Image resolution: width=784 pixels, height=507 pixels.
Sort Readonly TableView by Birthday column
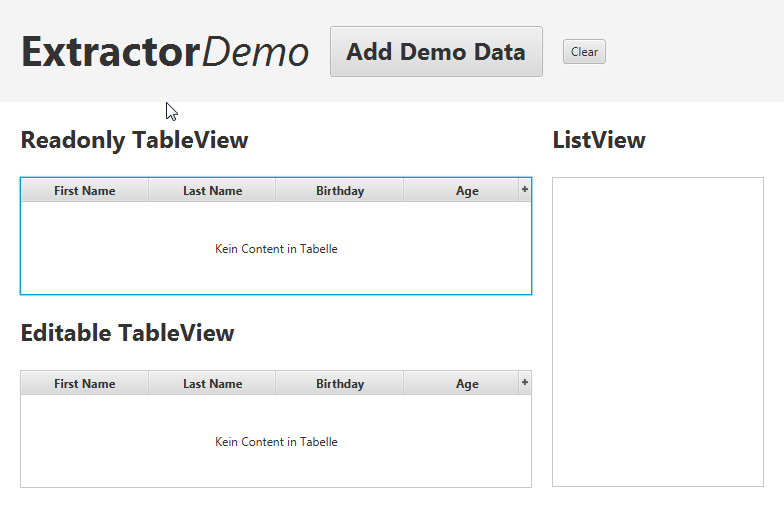click(x=340, y=190)
